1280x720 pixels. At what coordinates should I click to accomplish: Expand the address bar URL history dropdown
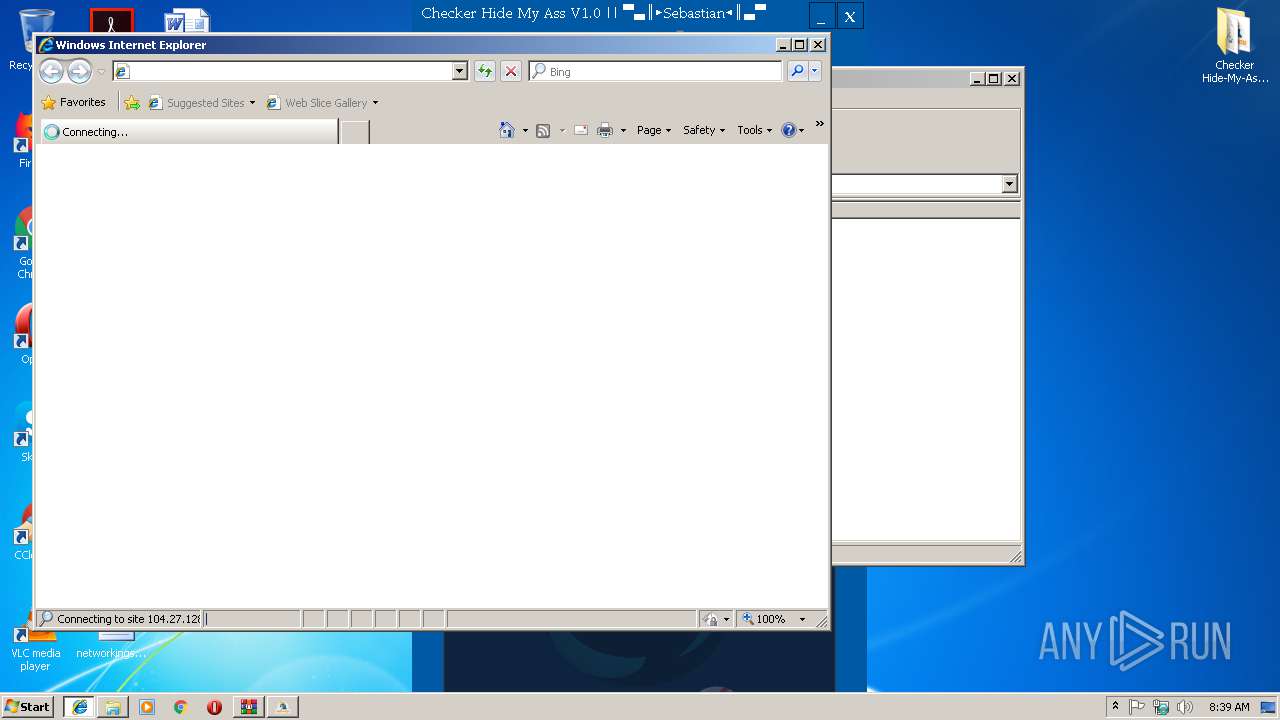[460, 71]
